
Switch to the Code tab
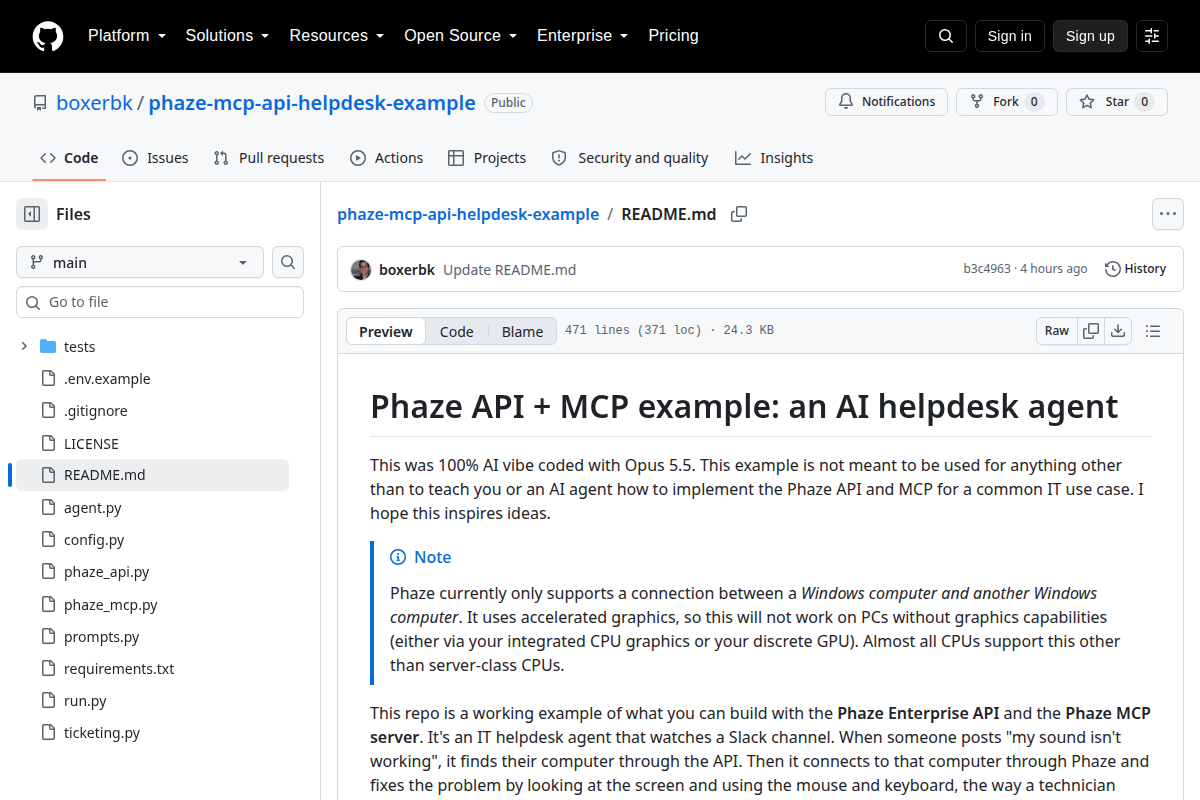tap(69, 158)
